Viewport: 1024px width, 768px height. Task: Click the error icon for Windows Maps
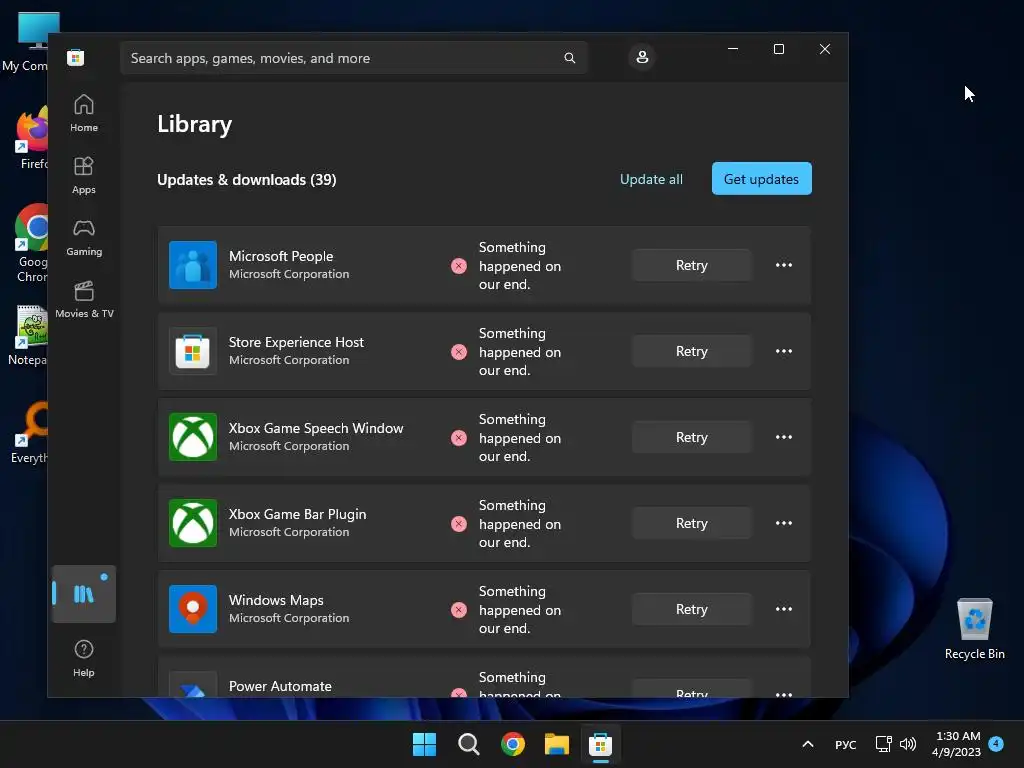point(459,610)
